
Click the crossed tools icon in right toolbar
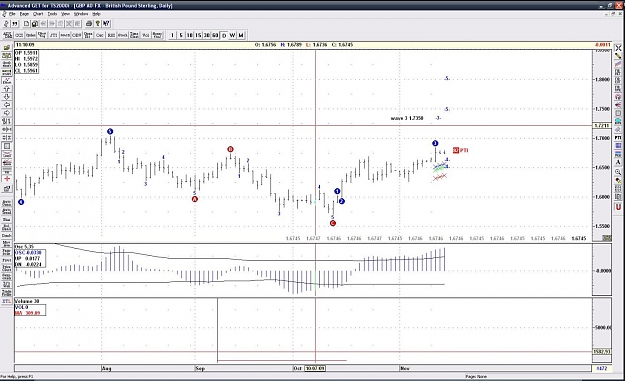(618, 48)
